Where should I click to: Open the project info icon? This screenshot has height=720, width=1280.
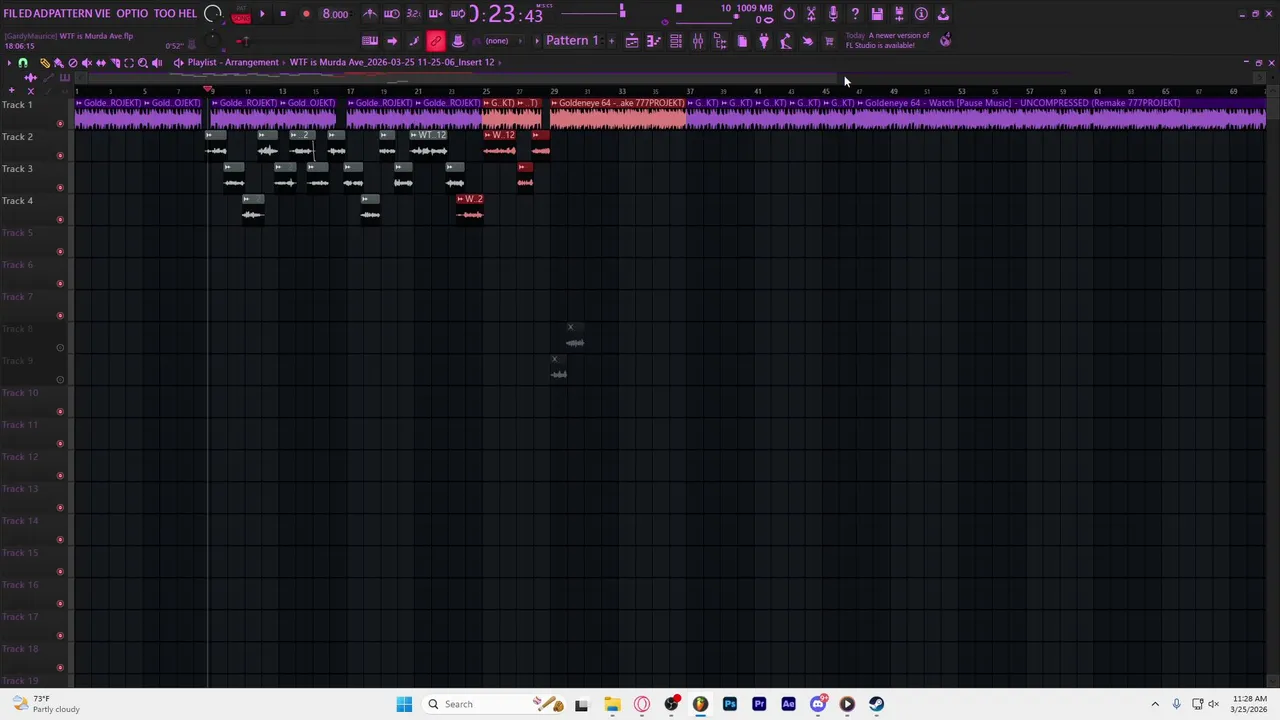(921, 14)
